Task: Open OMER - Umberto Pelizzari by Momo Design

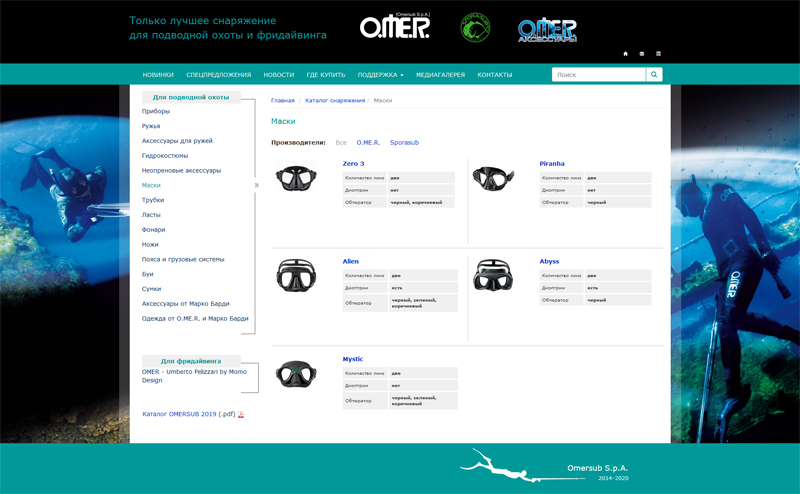Action: tap(194, 376)
